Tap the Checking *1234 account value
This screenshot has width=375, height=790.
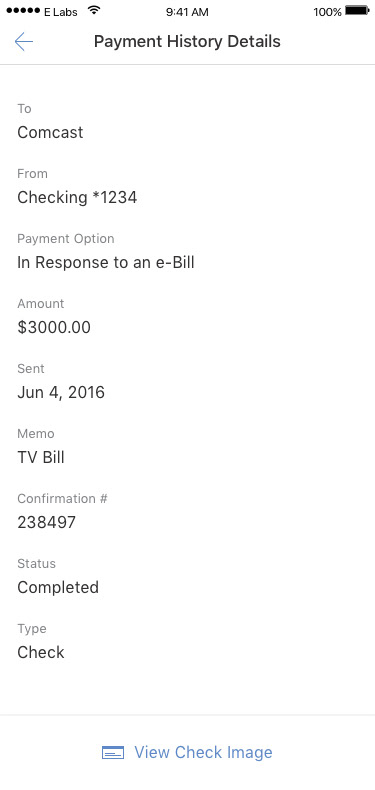77,198
